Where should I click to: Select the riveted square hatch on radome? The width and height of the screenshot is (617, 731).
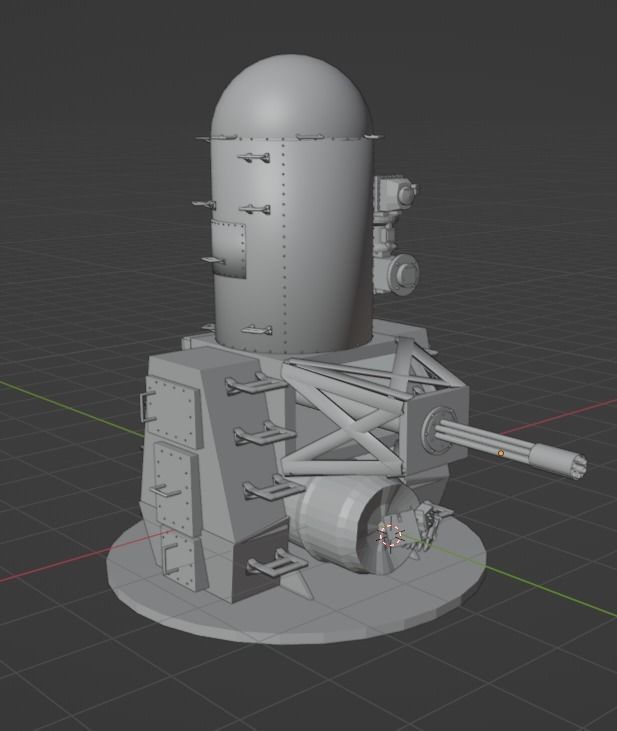tap(229, 249)
